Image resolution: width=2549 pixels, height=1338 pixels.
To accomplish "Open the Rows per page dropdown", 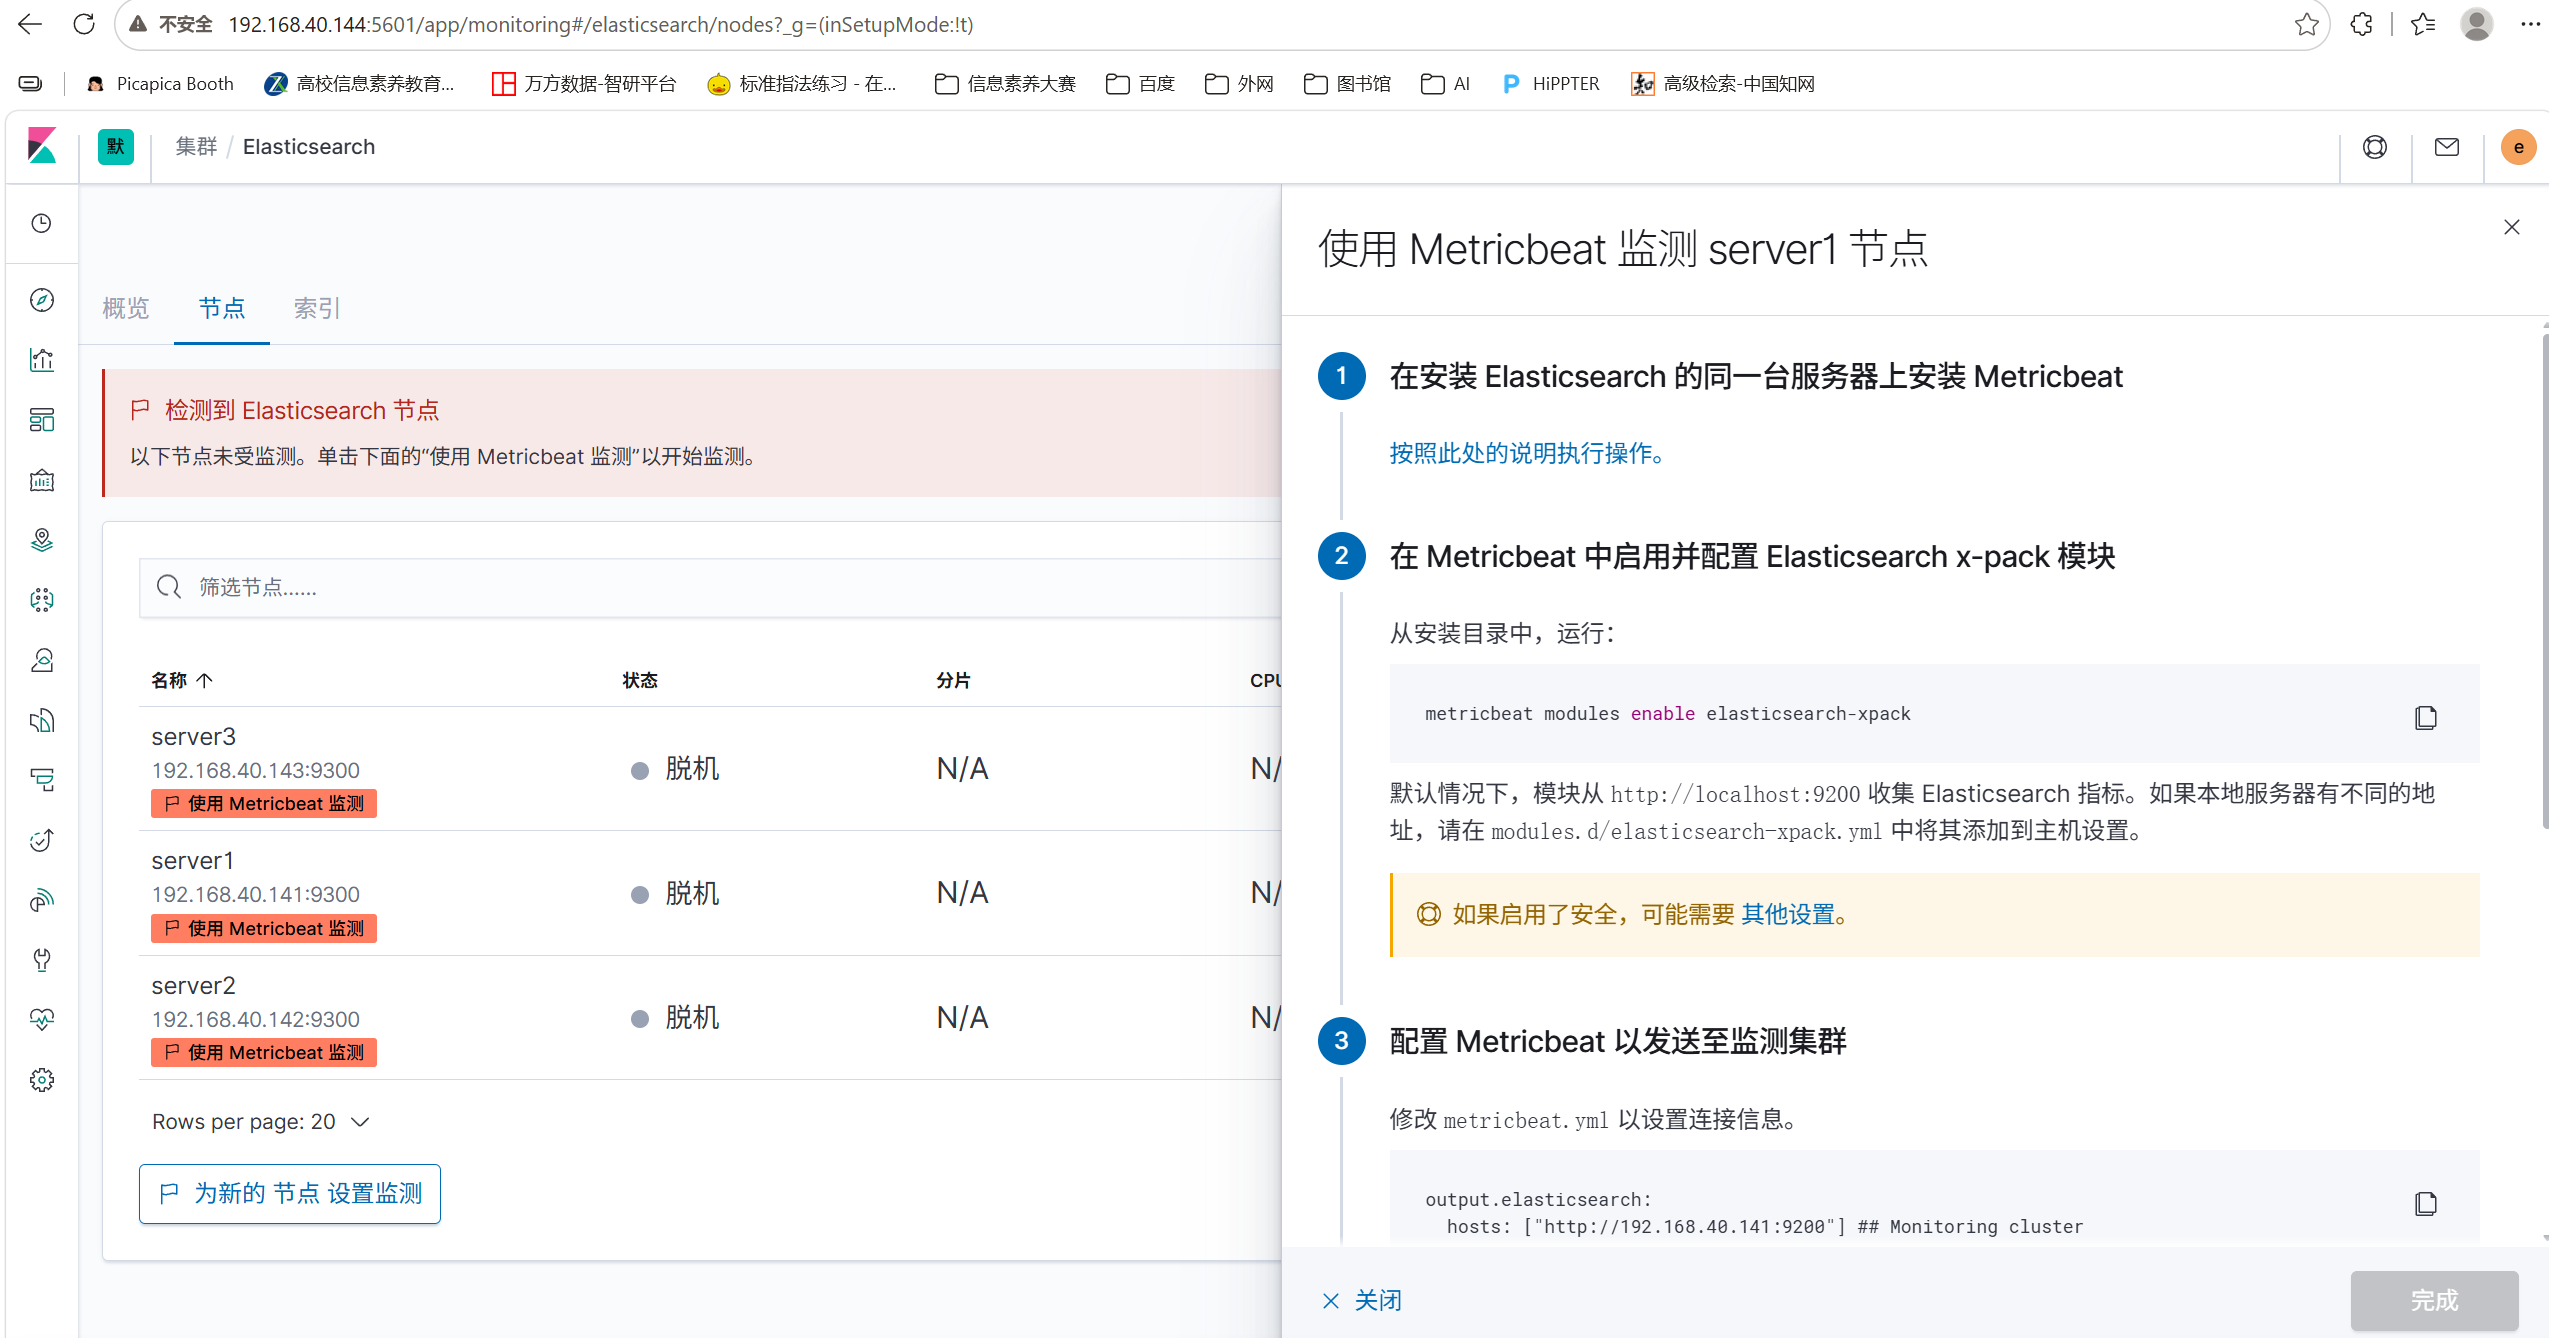I will 261,1122.
